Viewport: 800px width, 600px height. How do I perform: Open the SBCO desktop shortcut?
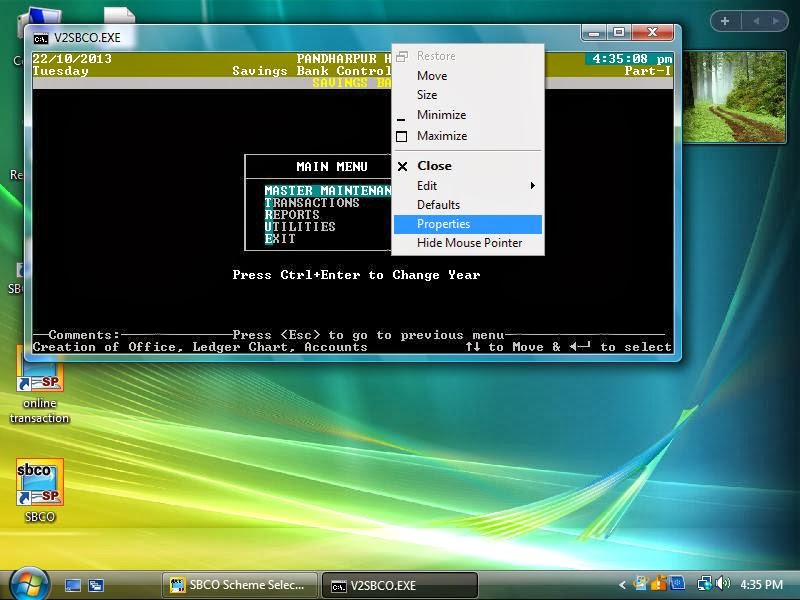[37, 483]
